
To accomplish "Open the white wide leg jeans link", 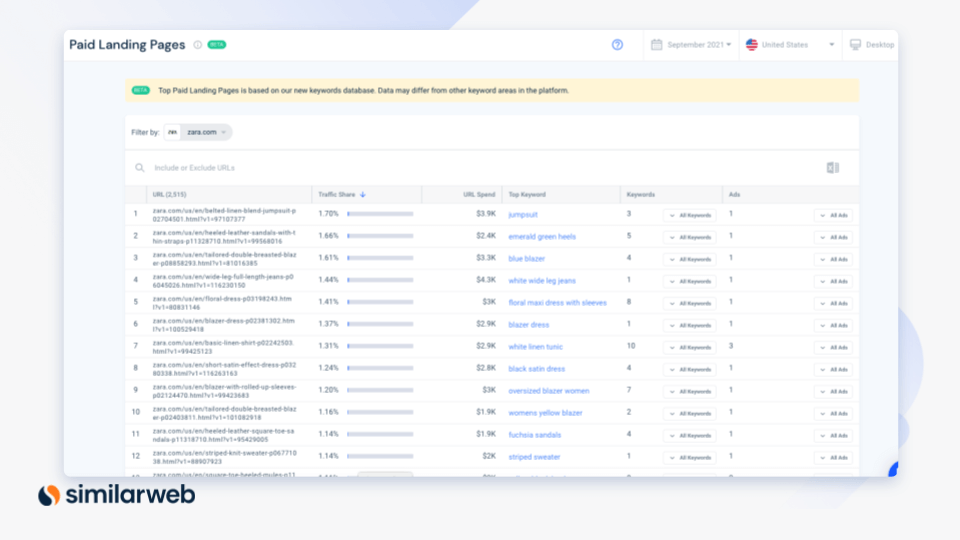I will click(x=542, y=281).
